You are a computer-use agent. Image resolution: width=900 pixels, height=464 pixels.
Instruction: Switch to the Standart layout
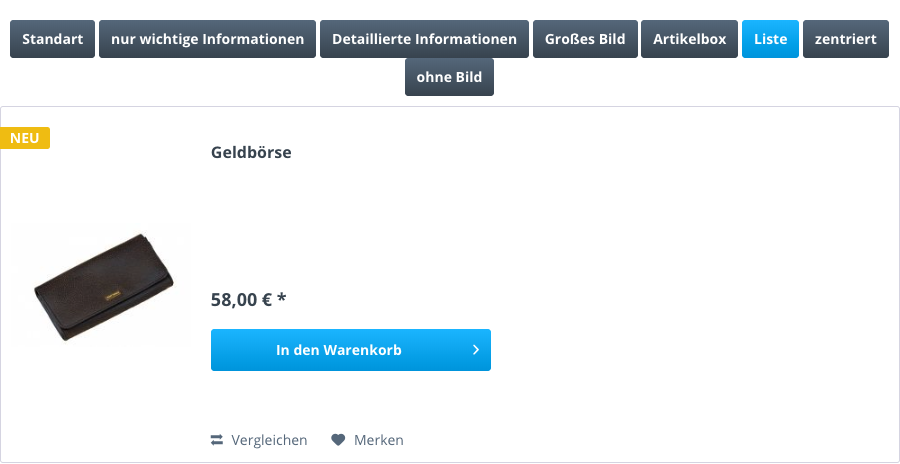click(x=53, y=39)
